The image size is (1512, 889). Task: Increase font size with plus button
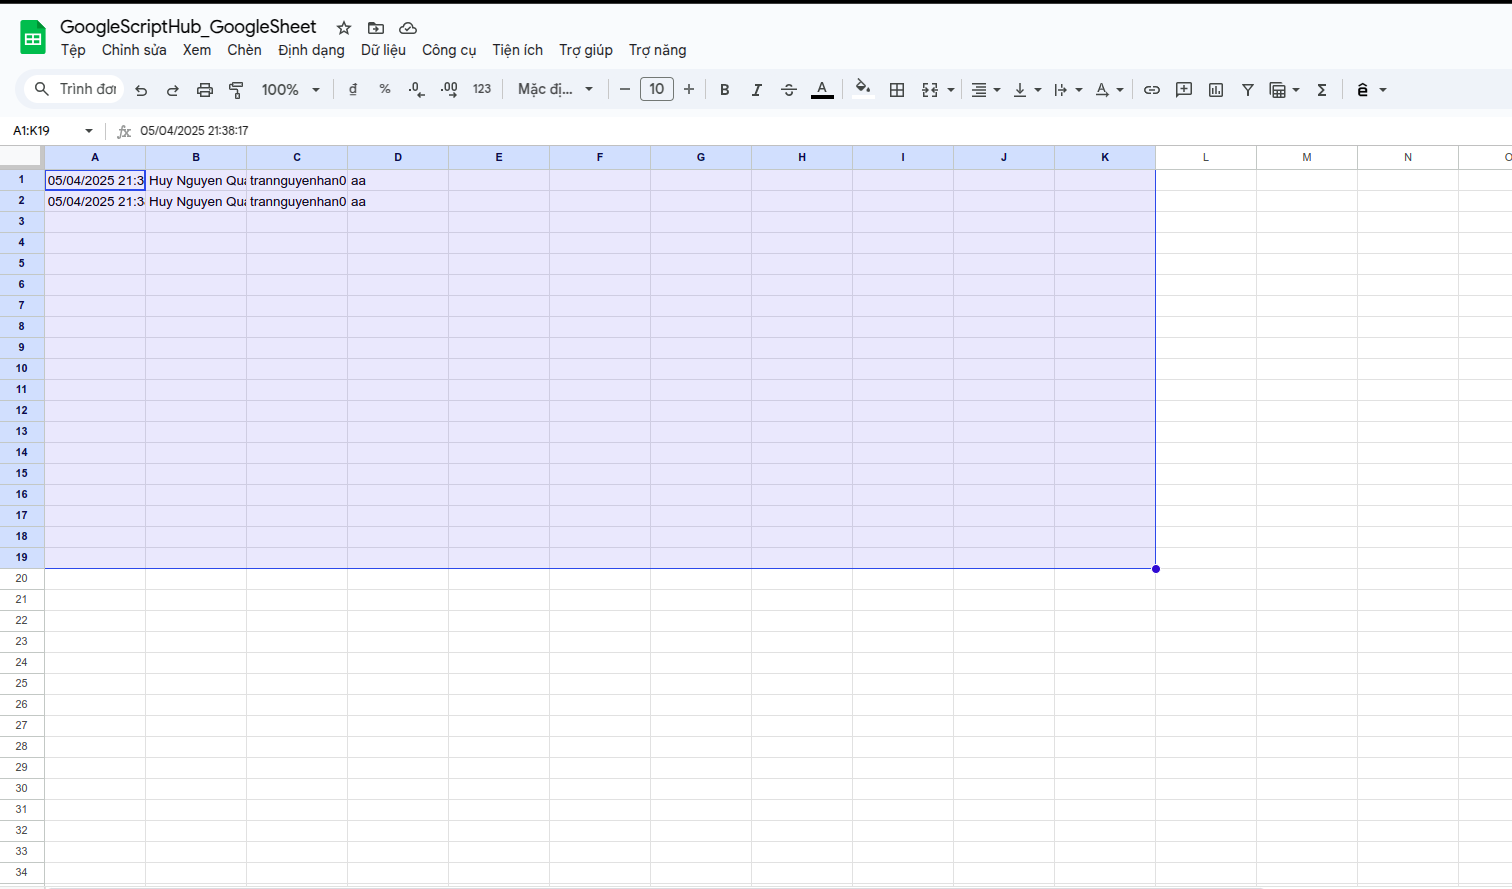coord(689,90)
